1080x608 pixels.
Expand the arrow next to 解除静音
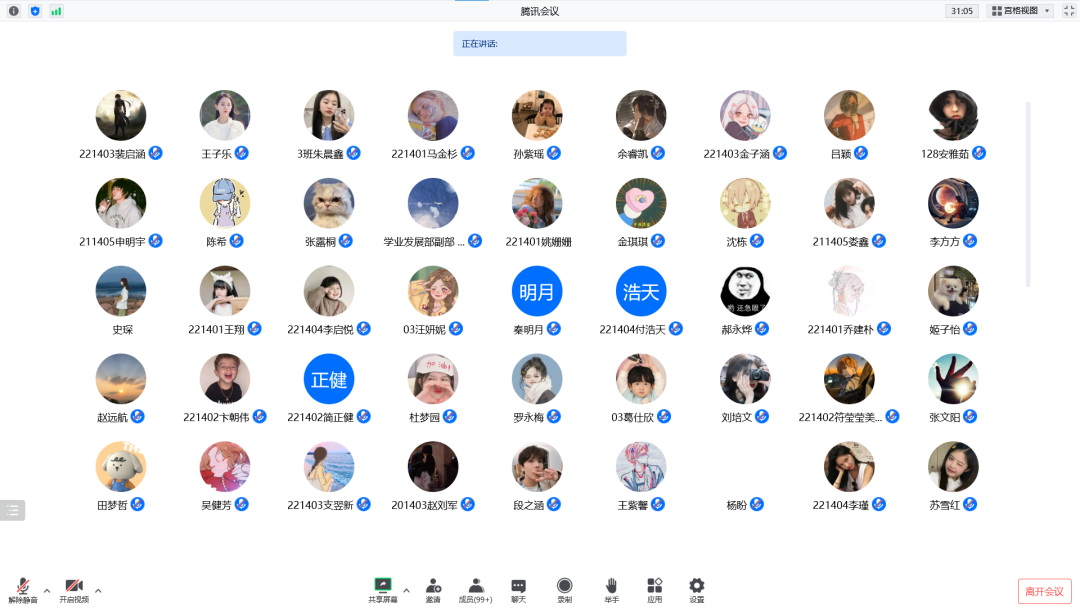pyautogui.click(x=47, y=590)
